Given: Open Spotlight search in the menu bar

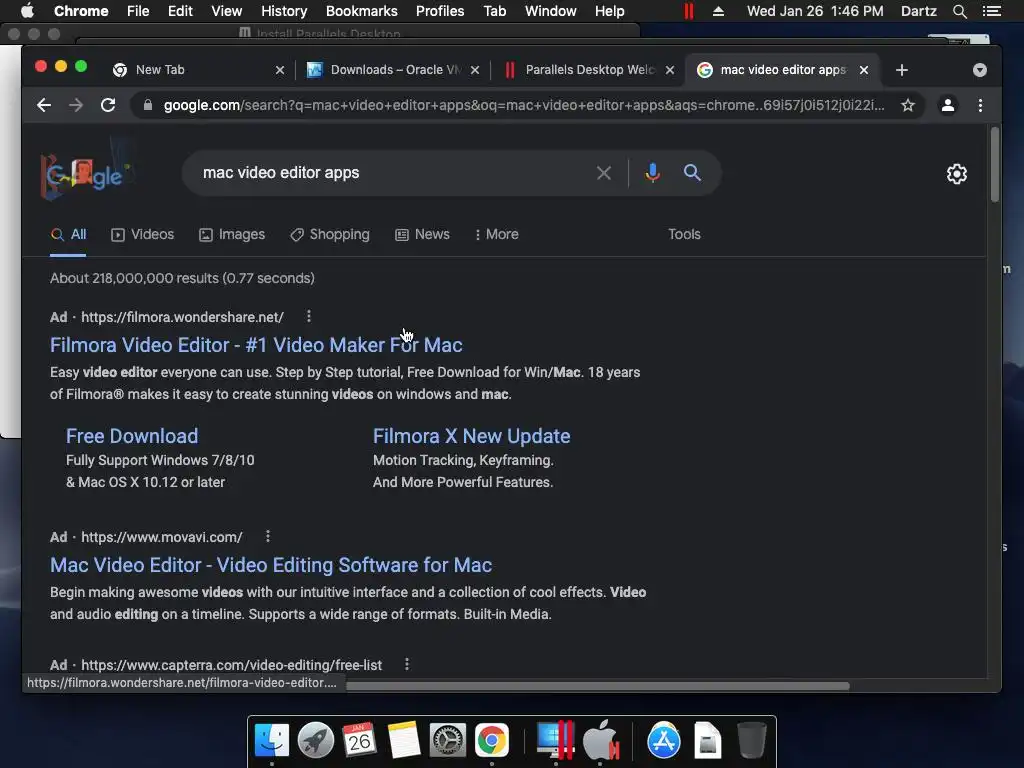Looking at the screenshot, I should [960, 11].
